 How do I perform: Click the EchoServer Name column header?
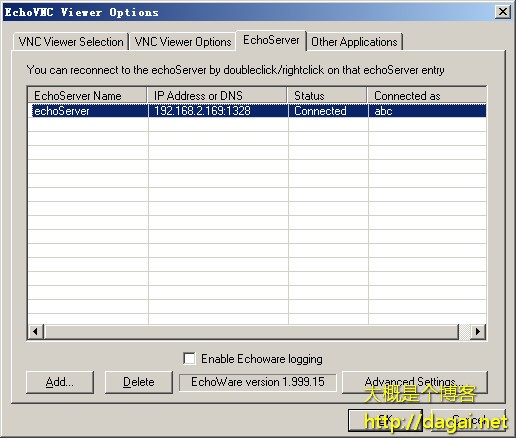tap(87, 96)
